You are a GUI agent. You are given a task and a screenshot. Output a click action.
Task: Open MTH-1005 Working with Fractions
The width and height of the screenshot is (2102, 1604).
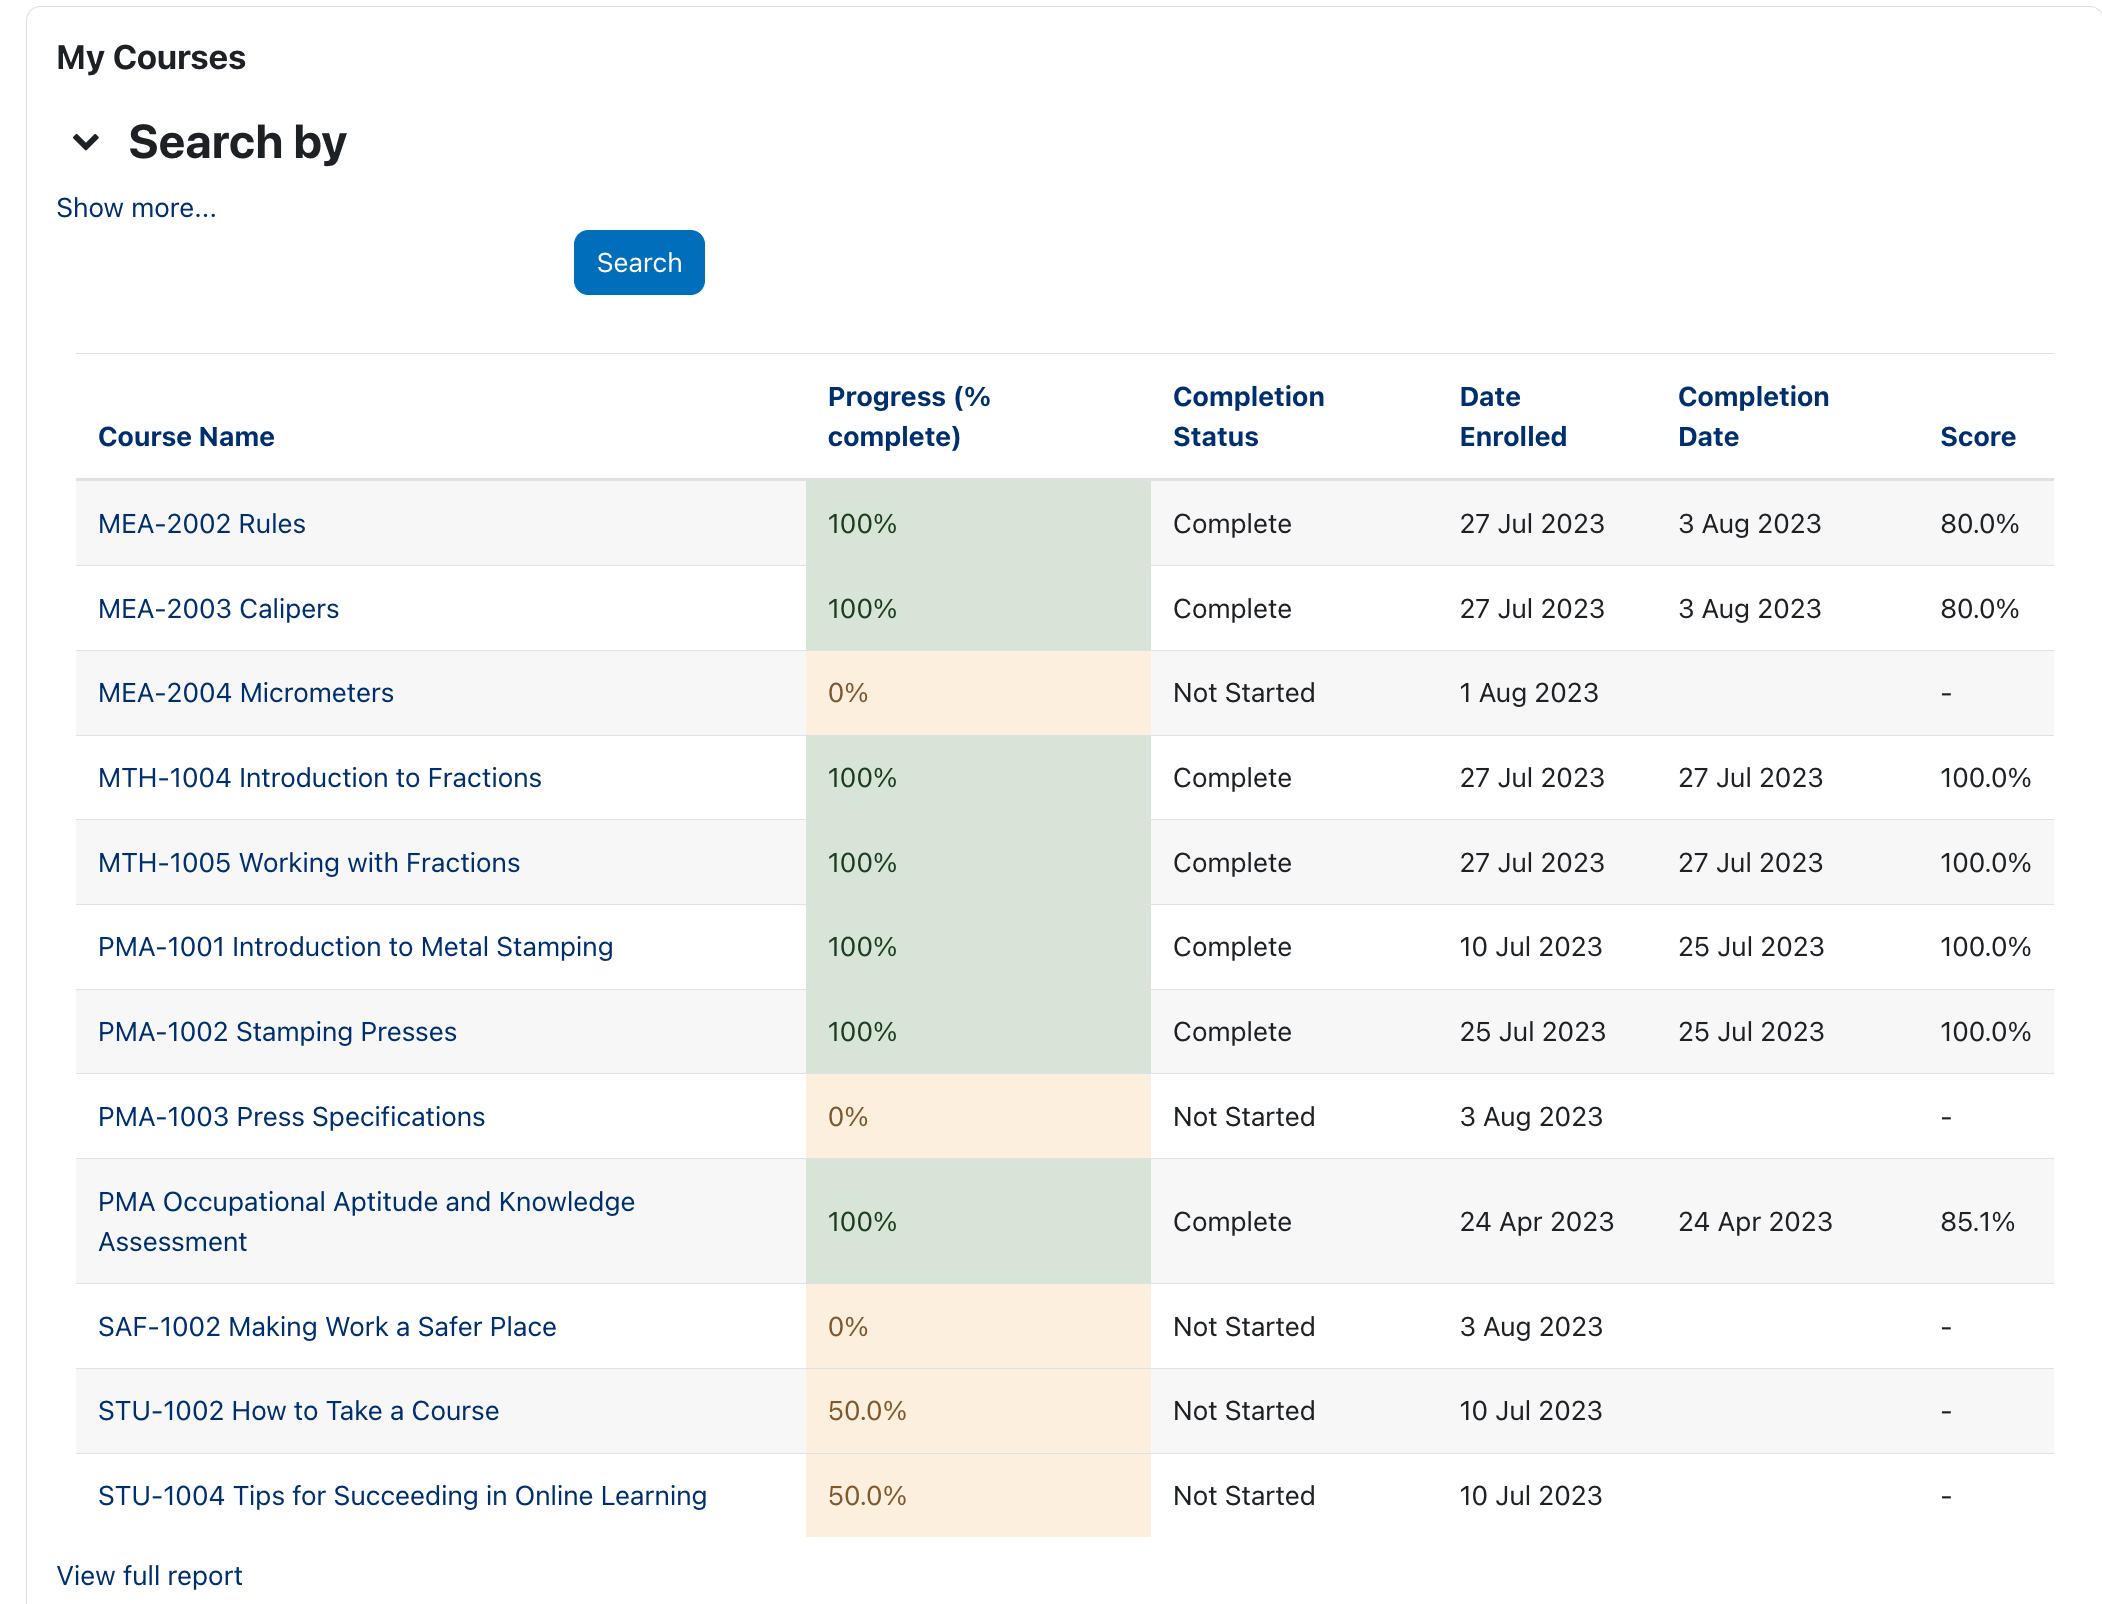(308, 863)
